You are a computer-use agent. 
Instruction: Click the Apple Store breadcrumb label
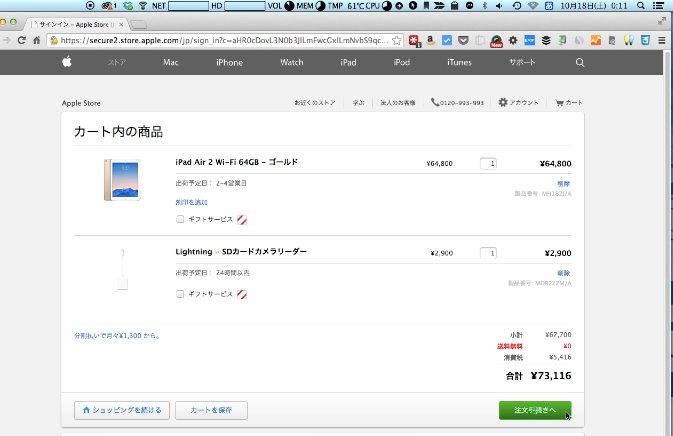point(81,103)
